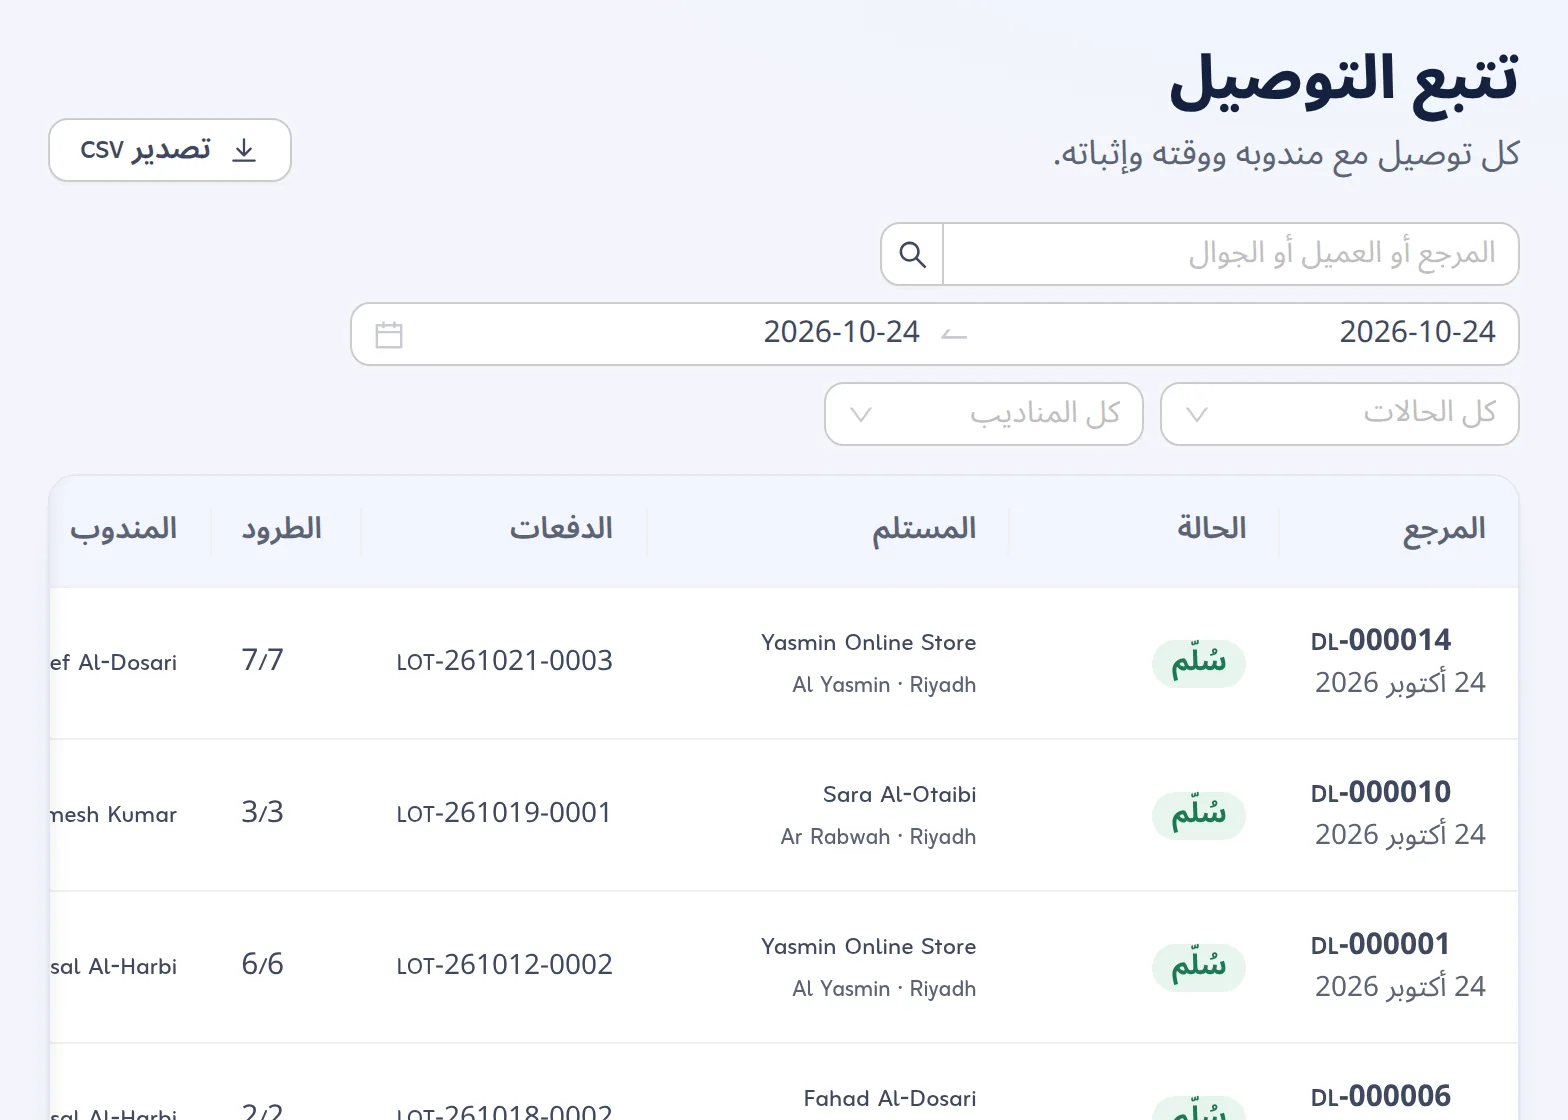
Task: Select batch LOT-261021-0003
Action: [x=505, y=661]
